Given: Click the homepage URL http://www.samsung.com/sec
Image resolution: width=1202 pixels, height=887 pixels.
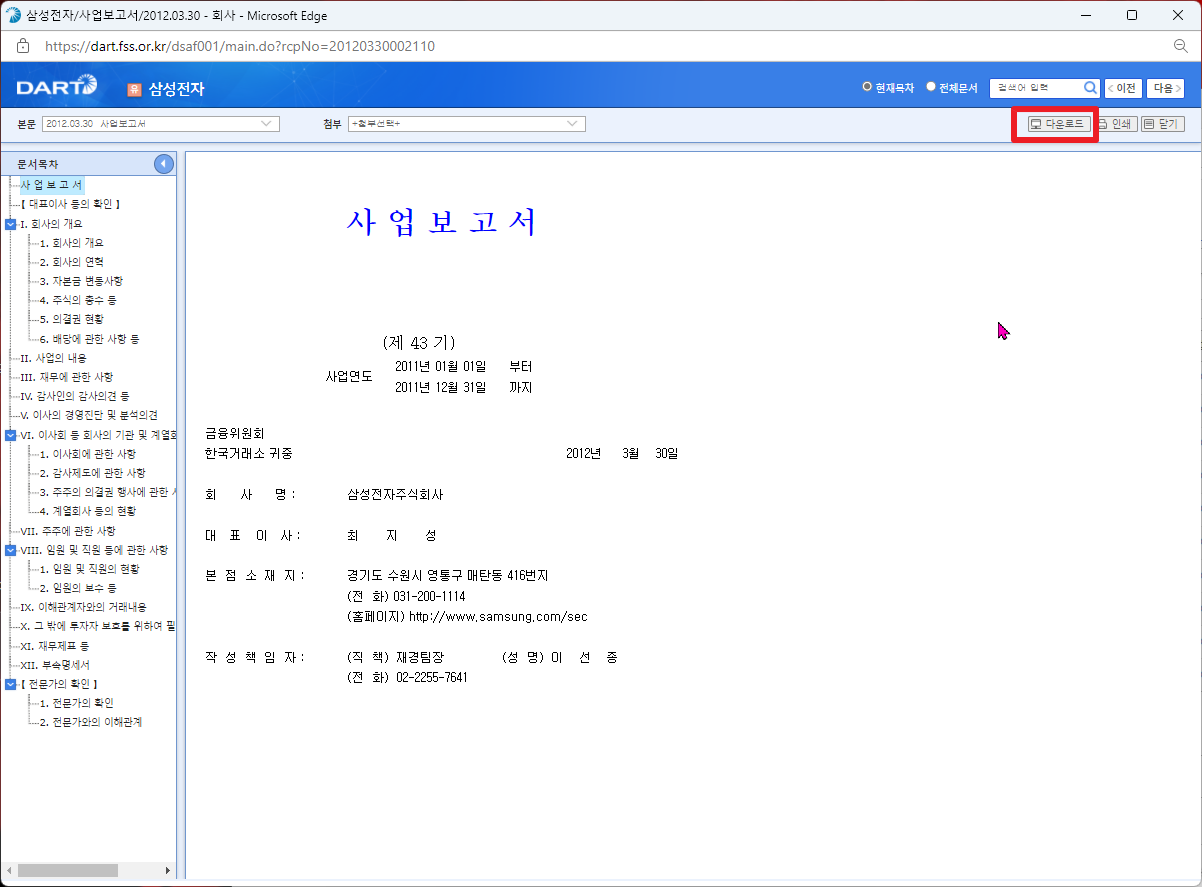Looking at the screenshot, I should [498, 617].
